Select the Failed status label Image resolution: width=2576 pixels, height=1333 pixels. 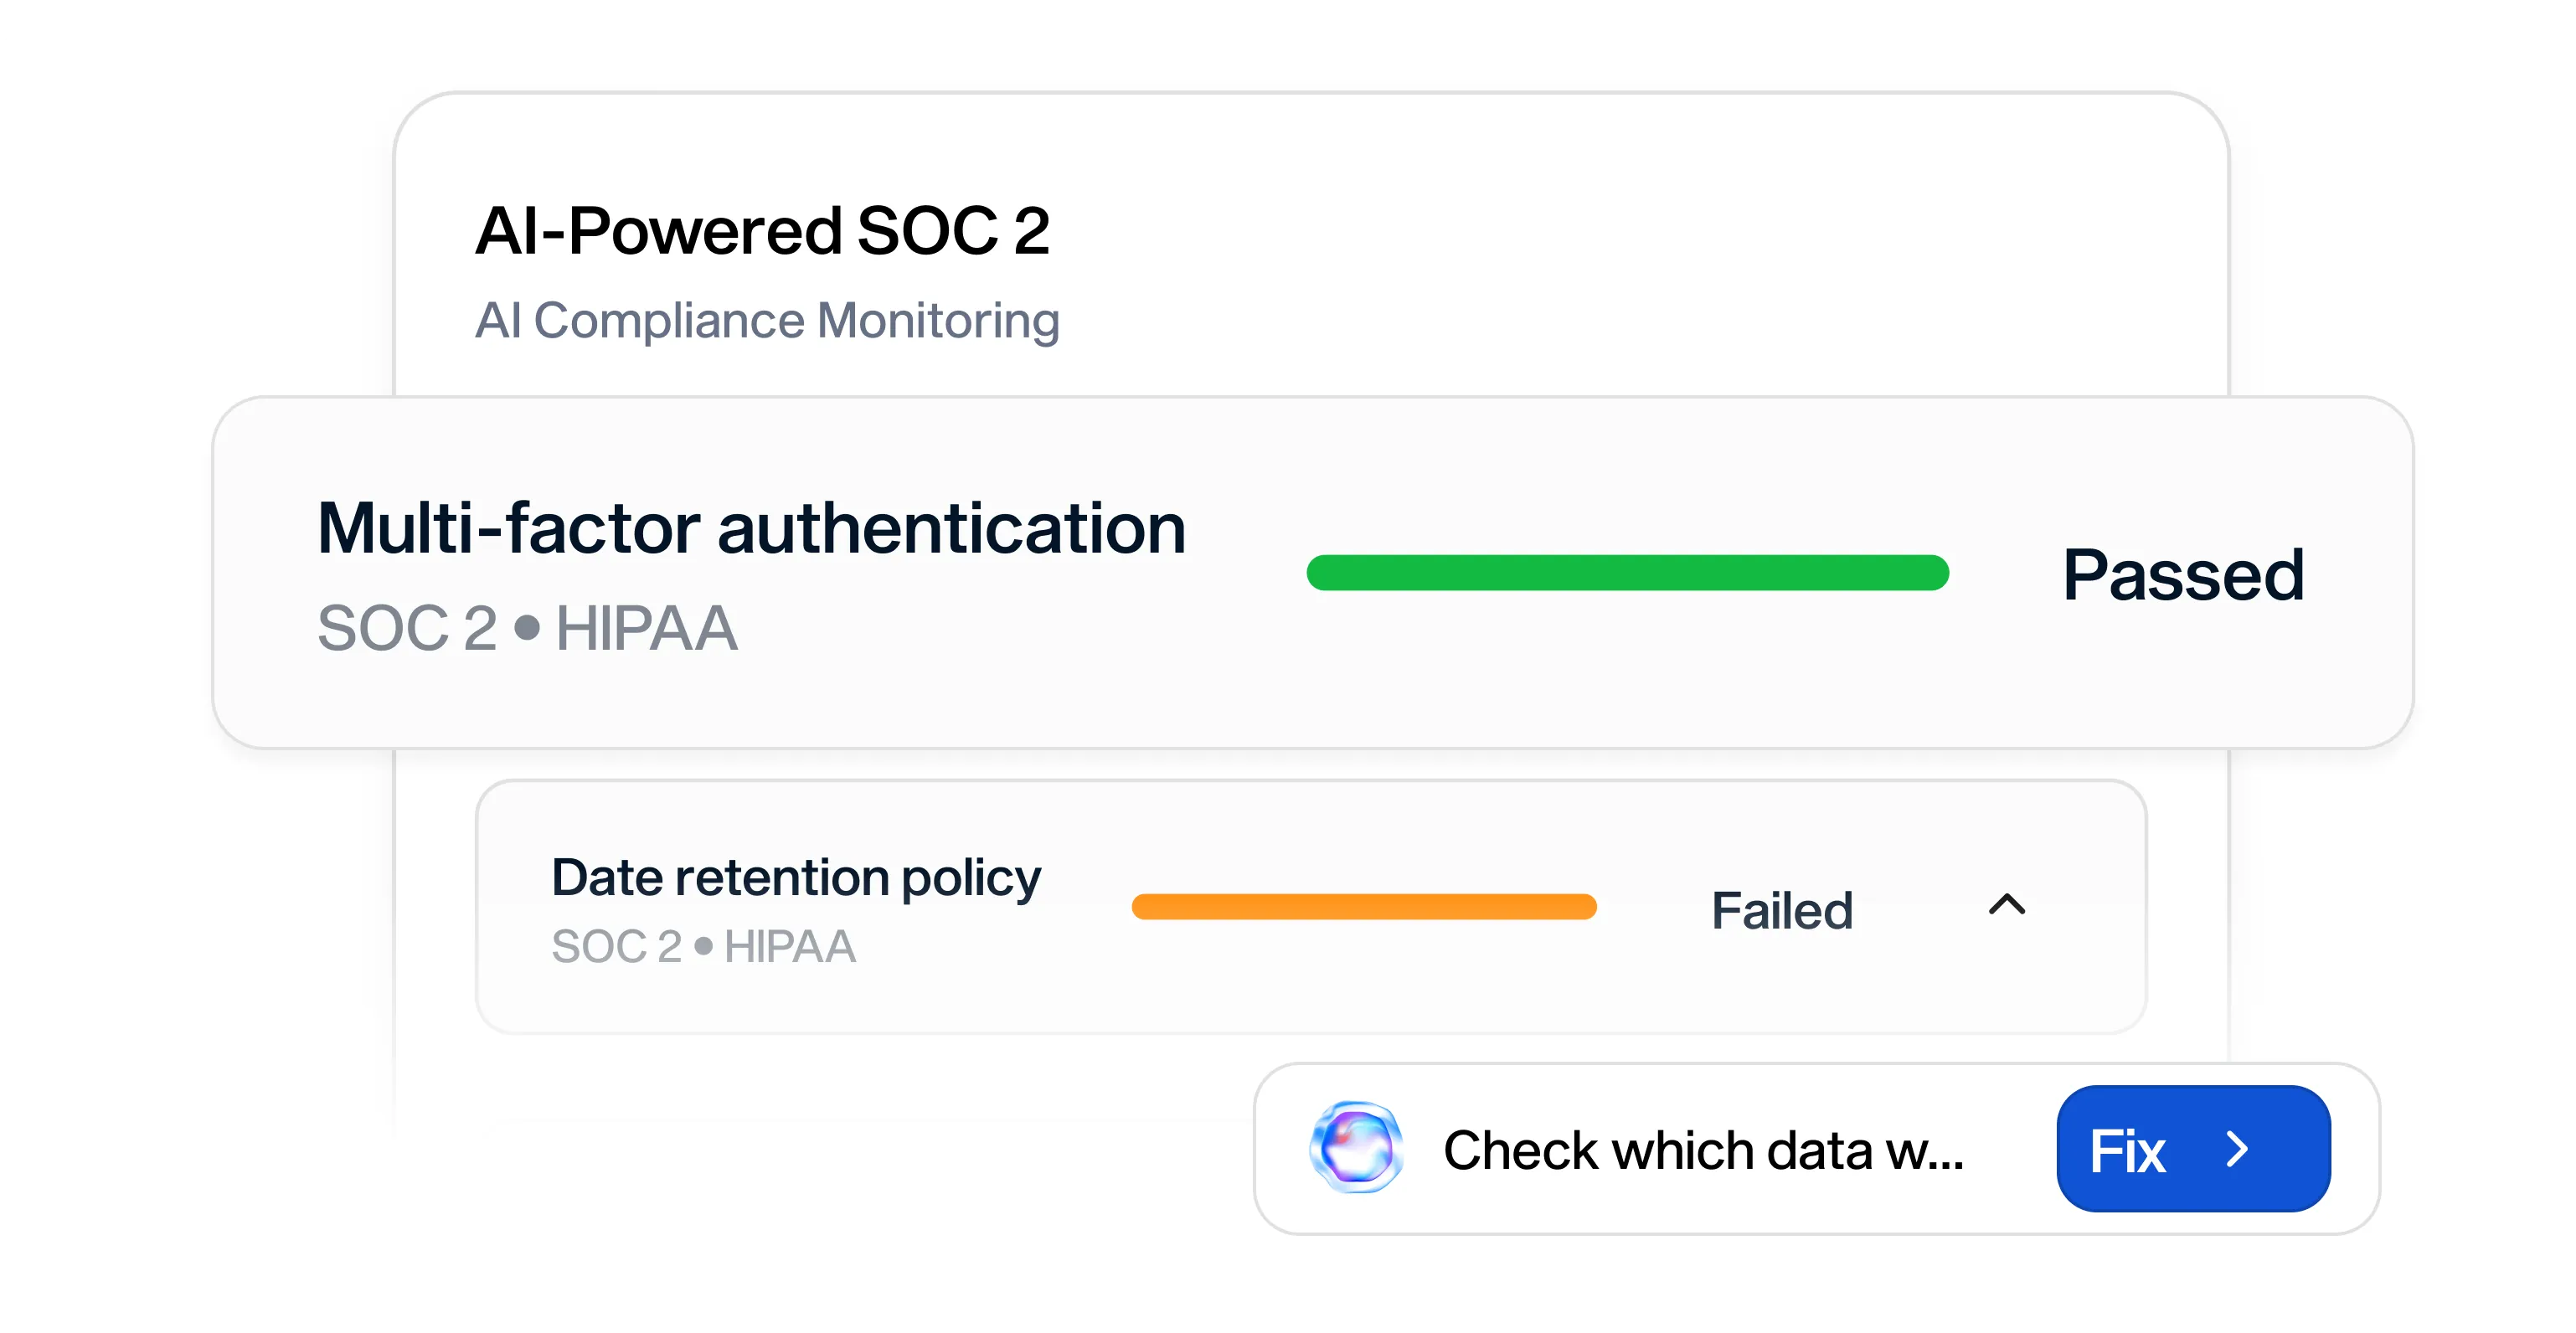pyautogui.click(x=1782, y=910)
